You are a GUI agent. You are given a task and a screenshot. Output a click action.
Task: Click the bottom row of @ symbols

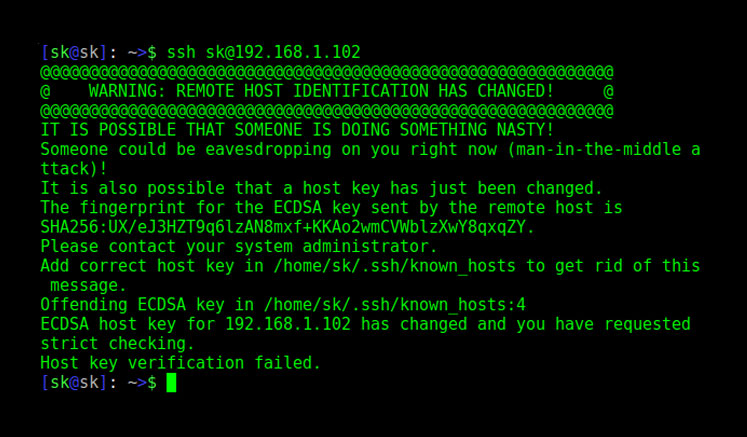tap(327, 110)
